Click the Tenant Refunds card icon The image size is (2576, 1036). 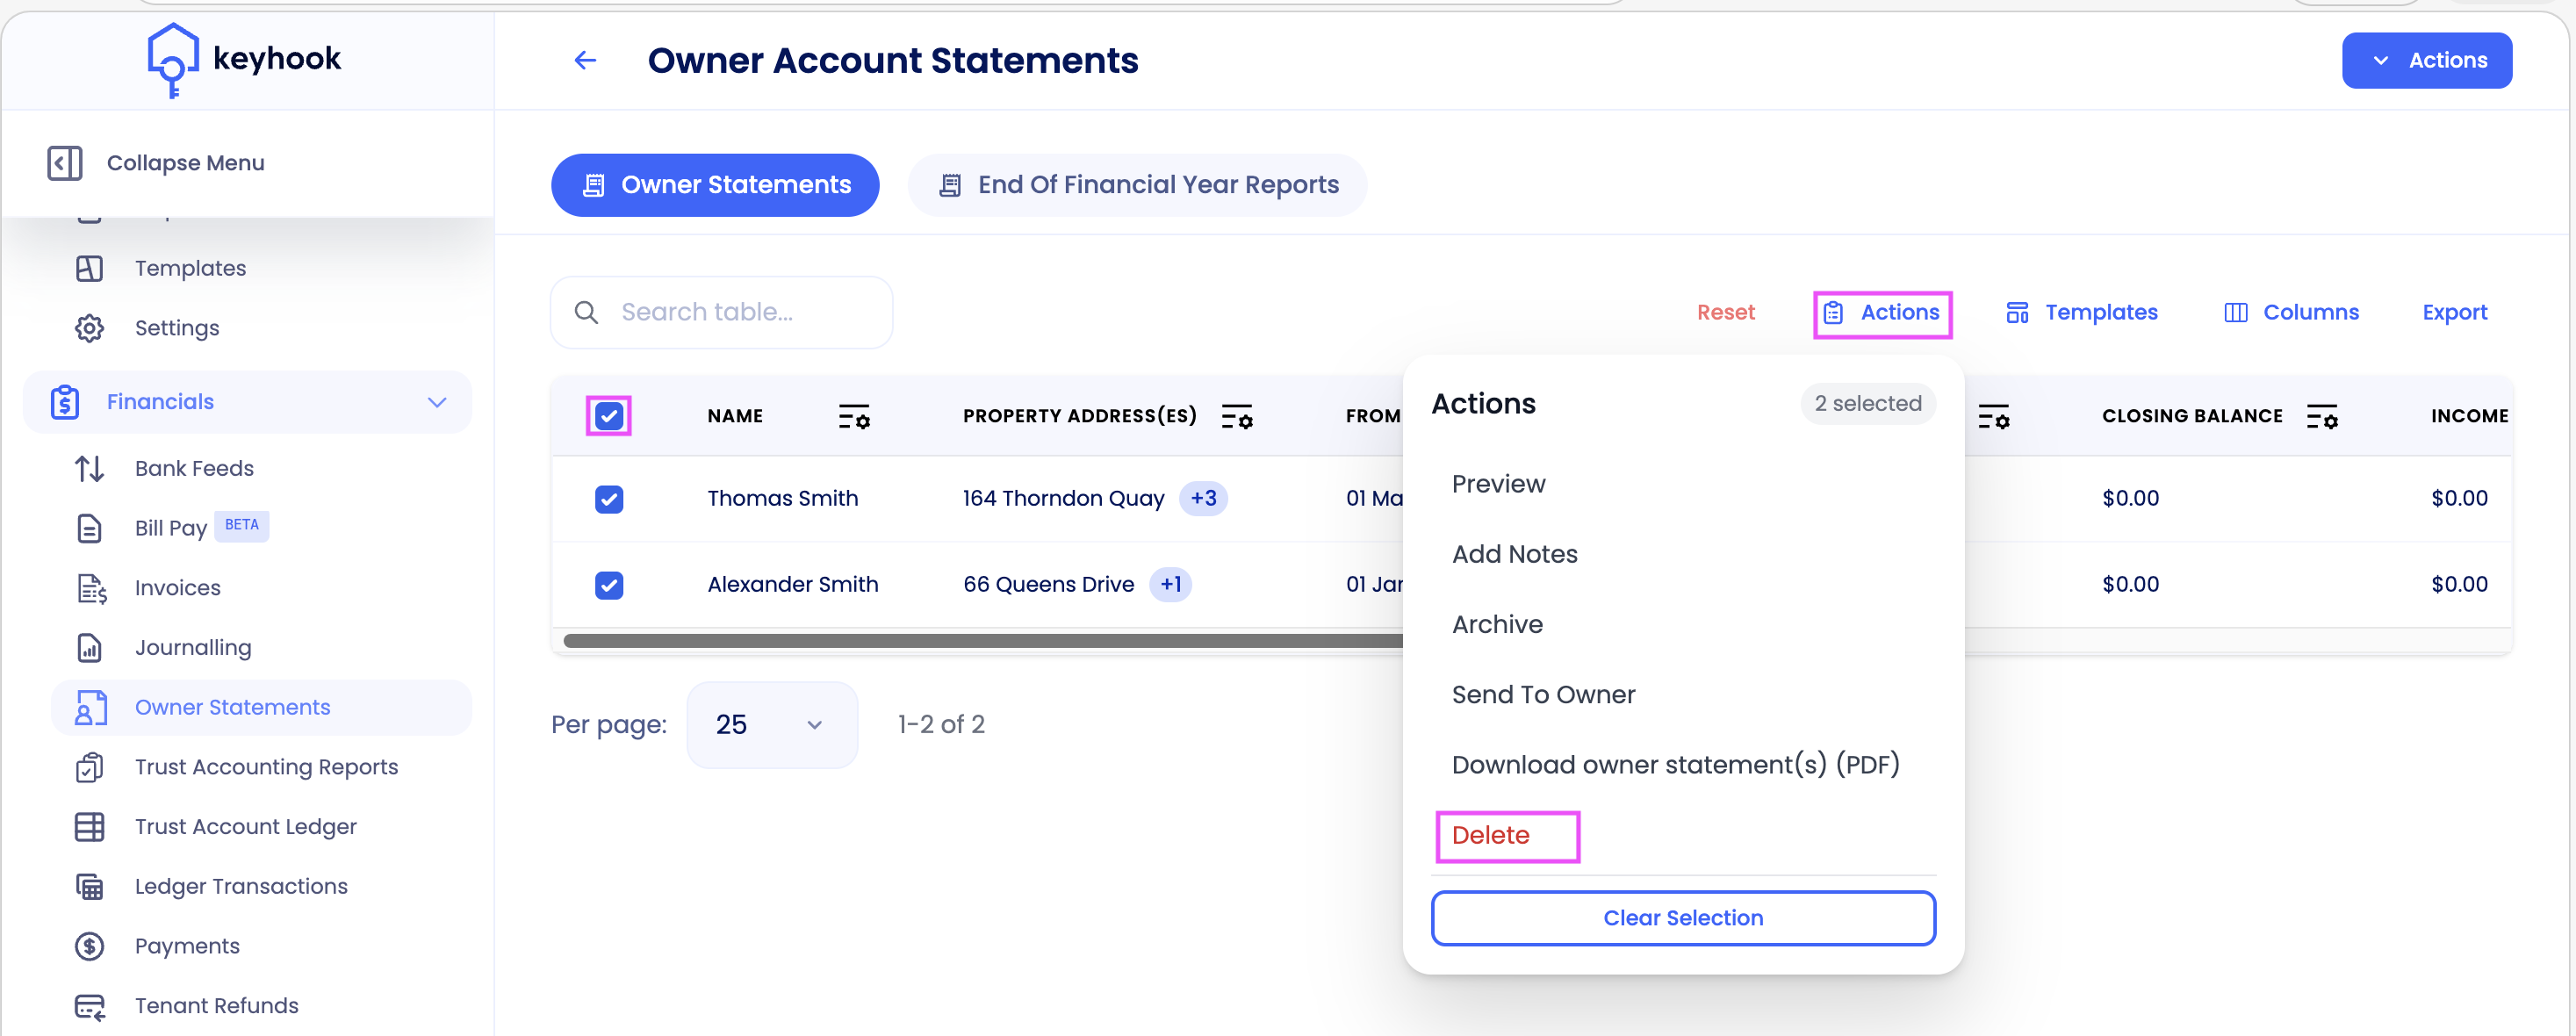(x=90, y=1006)
